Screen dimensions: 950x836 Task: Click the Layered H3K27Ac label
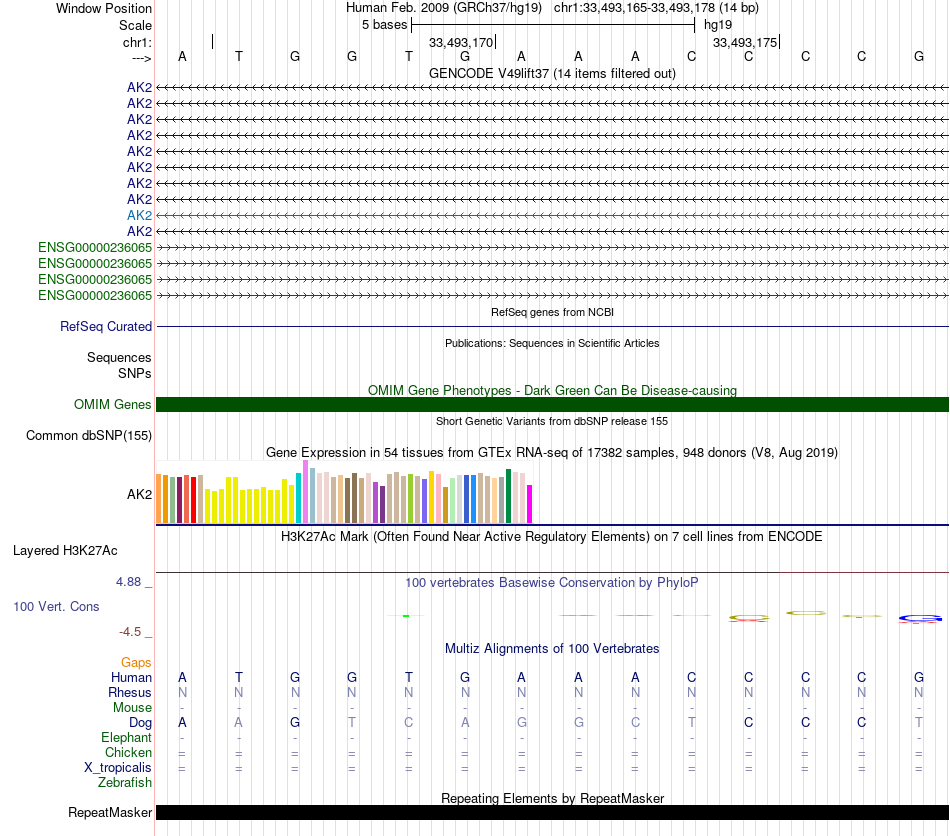click(65, 551)
